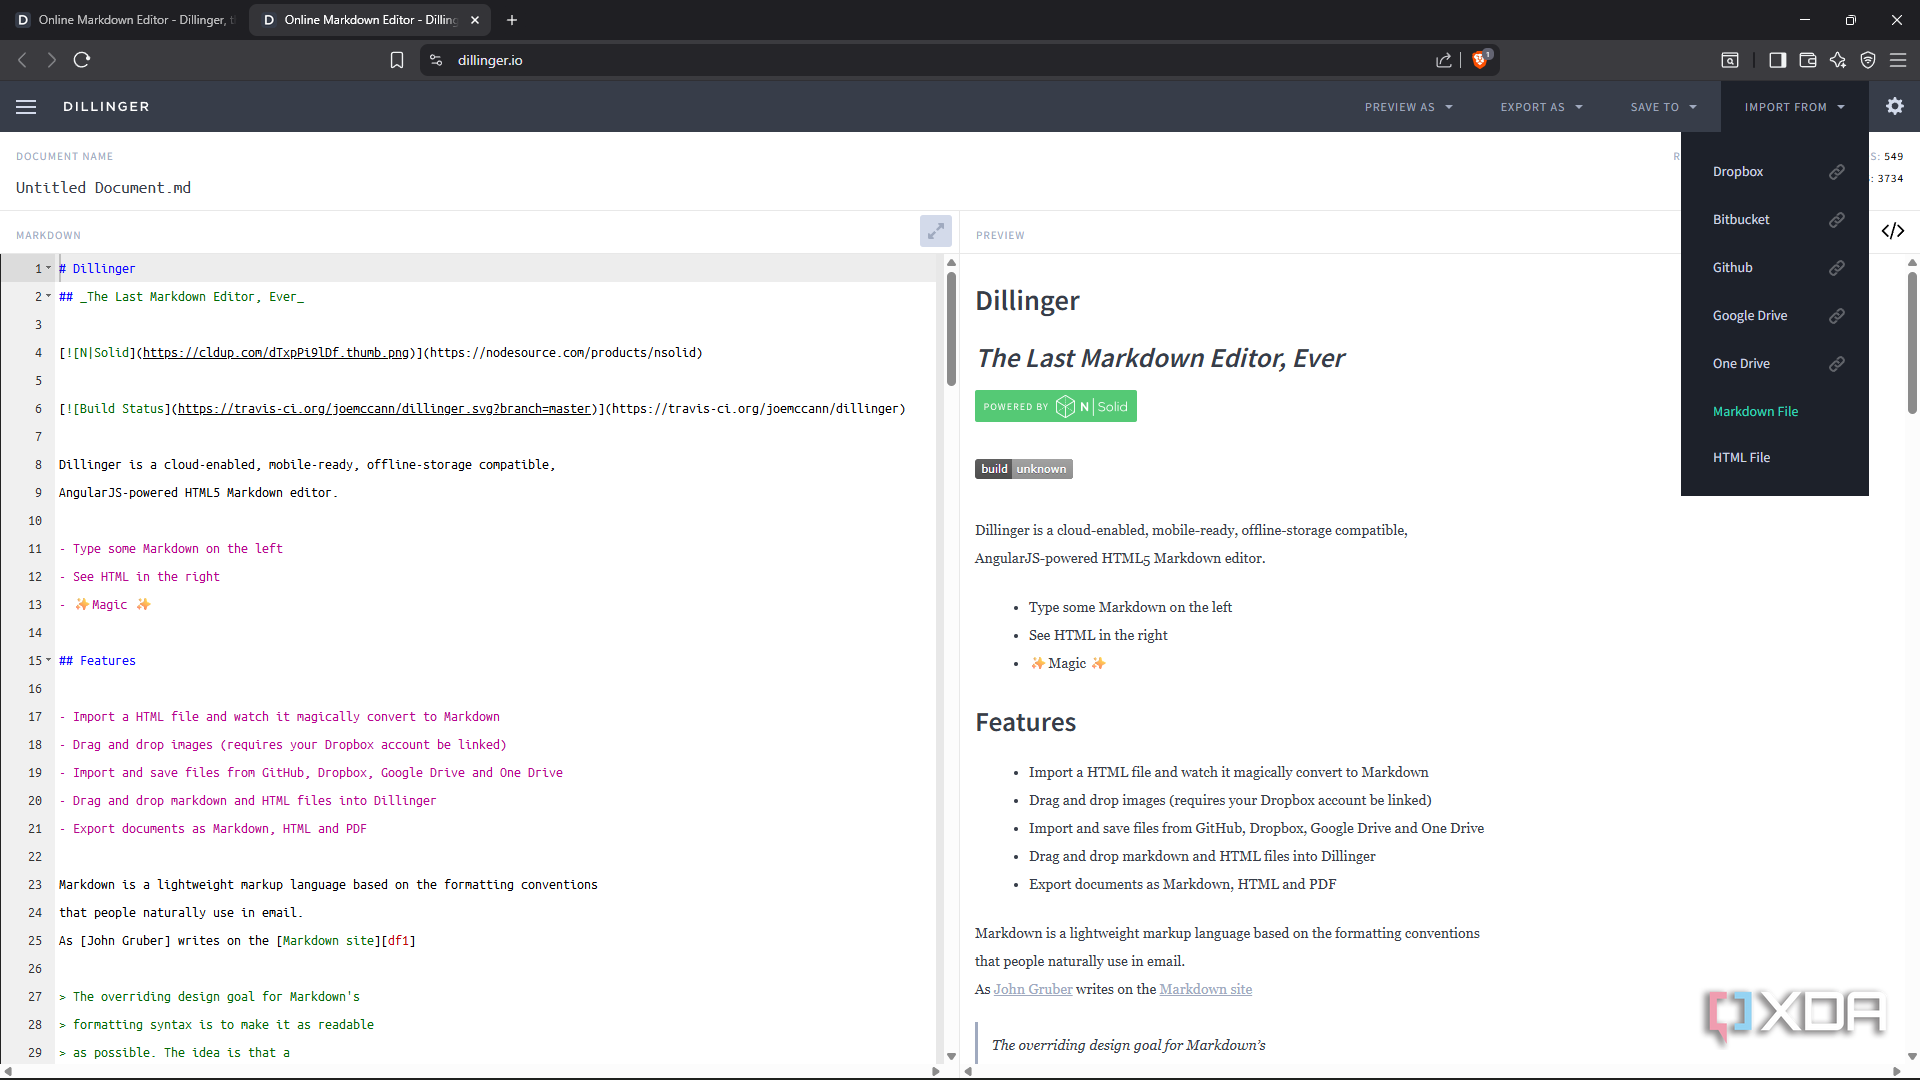
Task: Click the nodesource URL on line 4
Action: (x=563, y=353)
